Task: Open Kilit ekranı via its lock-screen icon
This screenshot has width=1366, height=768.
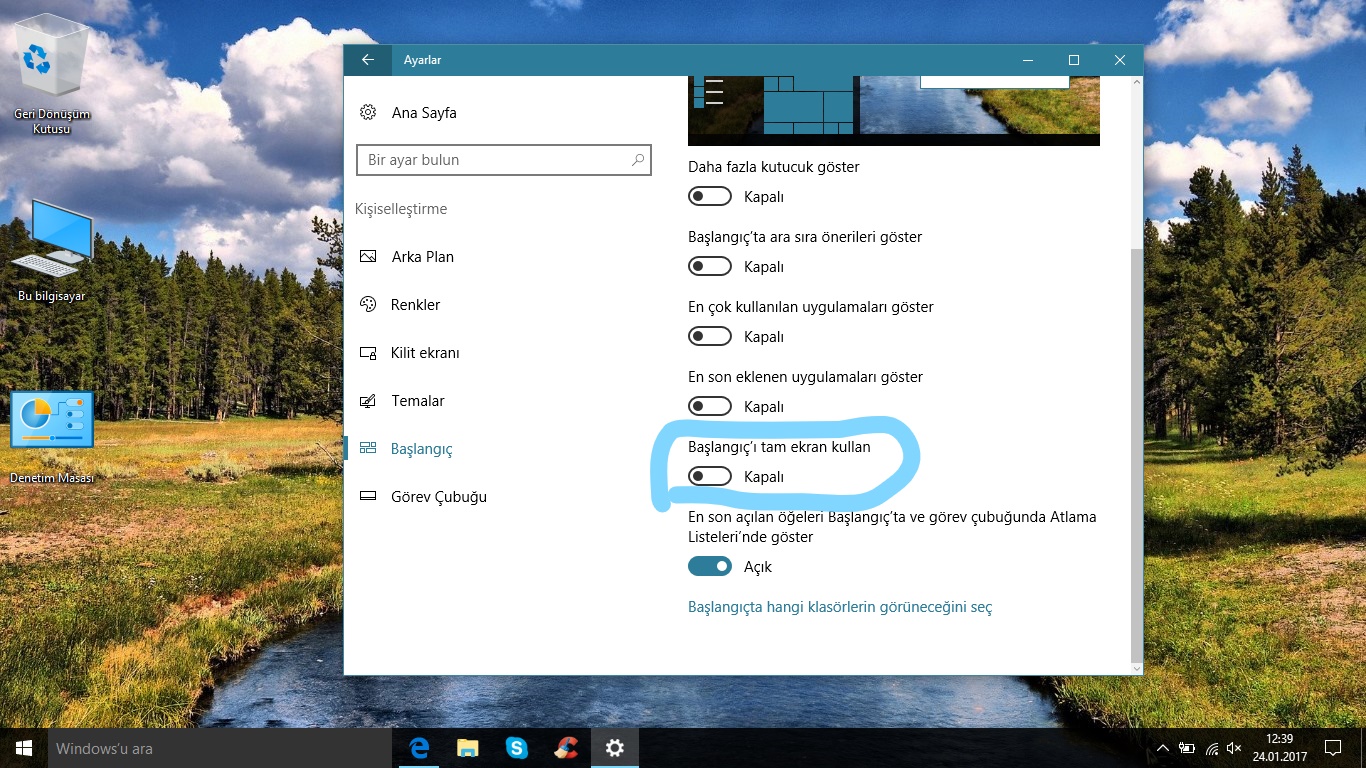Action: (x=368, y=353)
